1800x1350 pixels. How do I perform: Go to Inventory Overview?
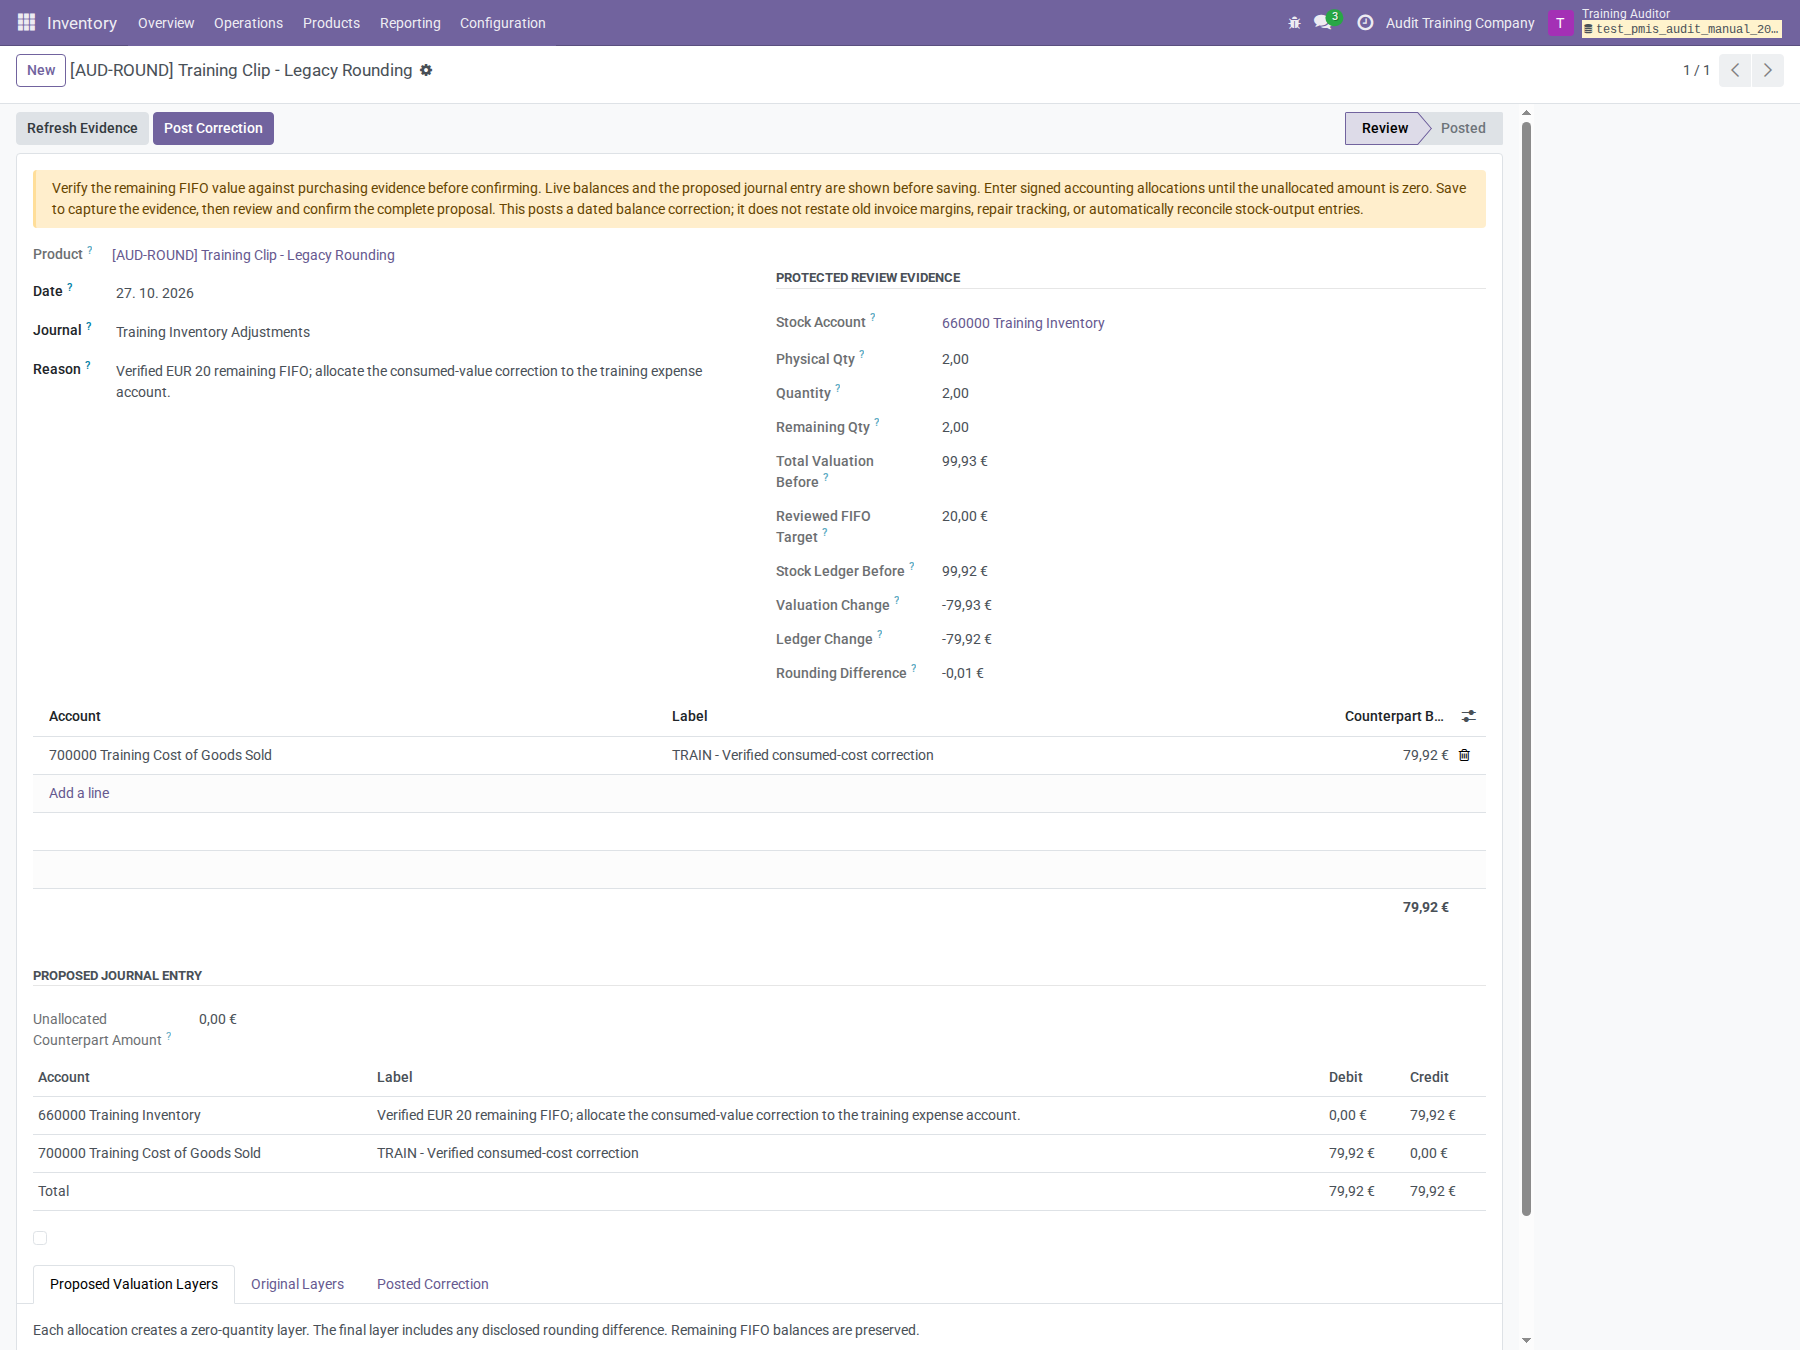(166, 23)
